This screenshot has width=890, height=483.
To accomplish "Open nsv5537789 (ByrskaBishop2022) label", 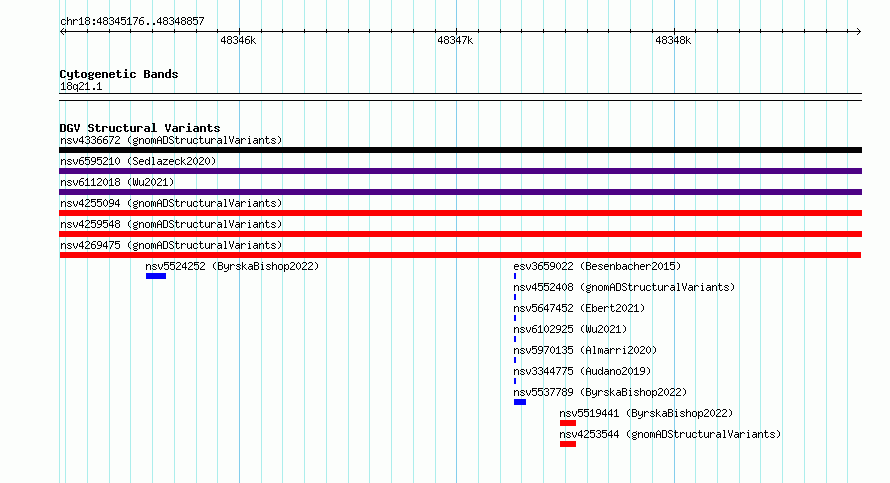I will coord(600,392).
